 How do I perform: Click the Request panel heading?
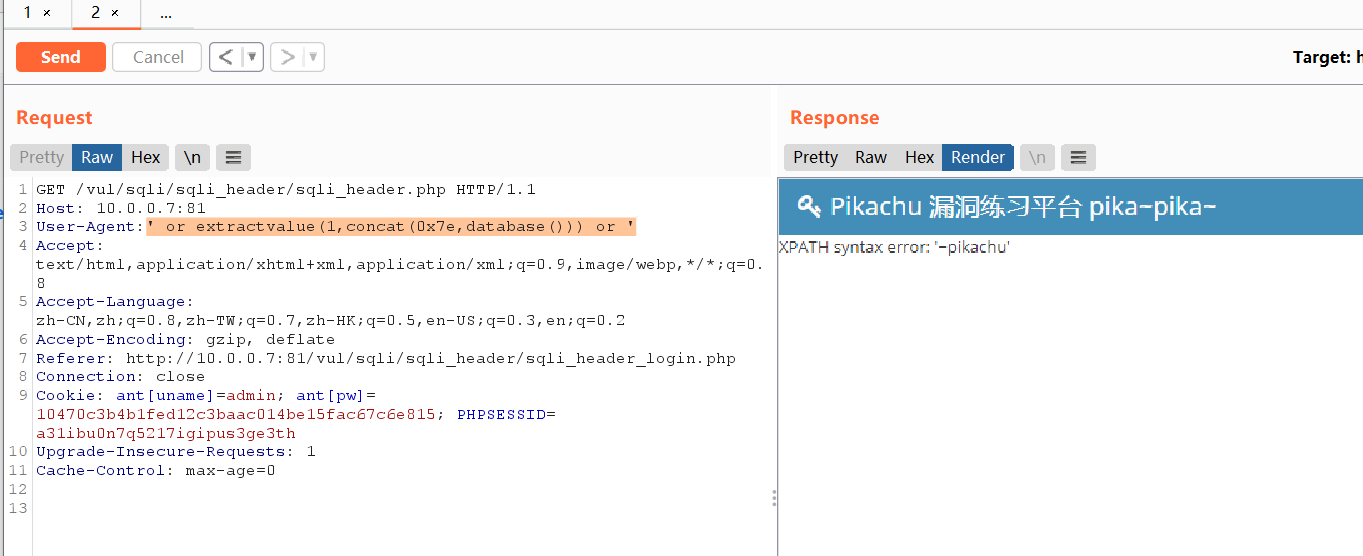click(x=54, y=118)
